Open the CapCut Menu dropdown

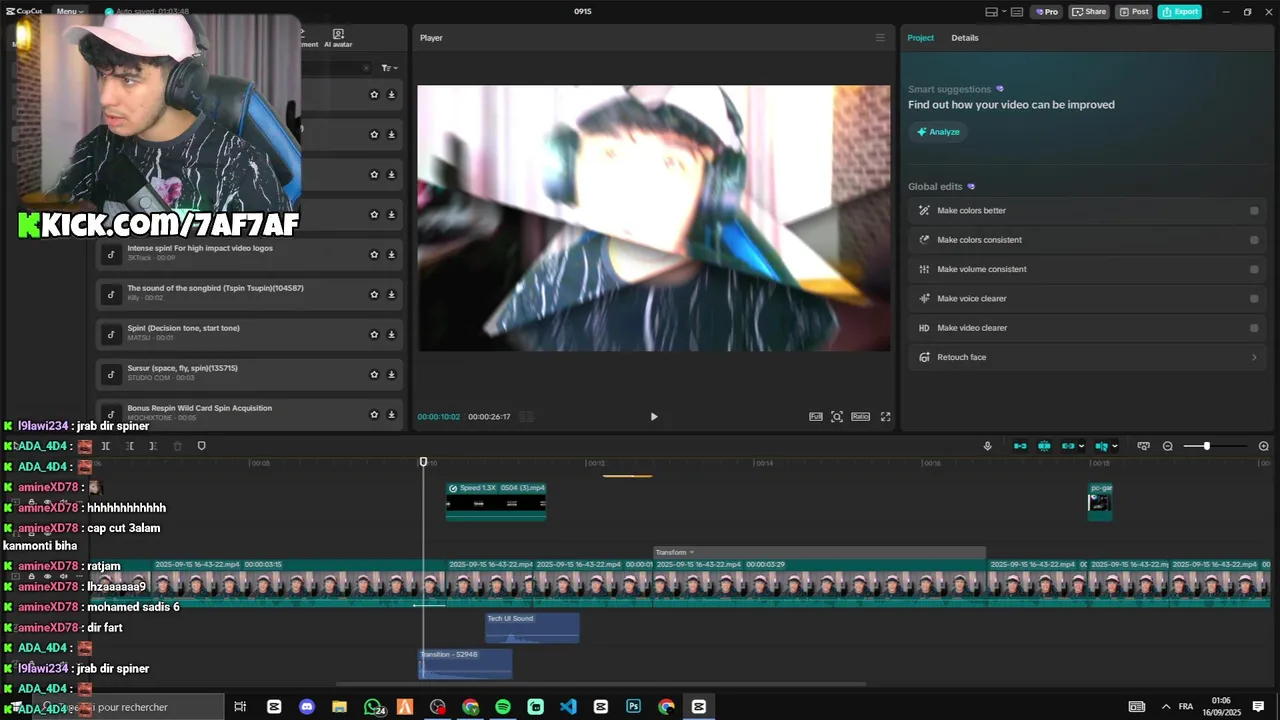pyautogui.click(x=69, y=11)
